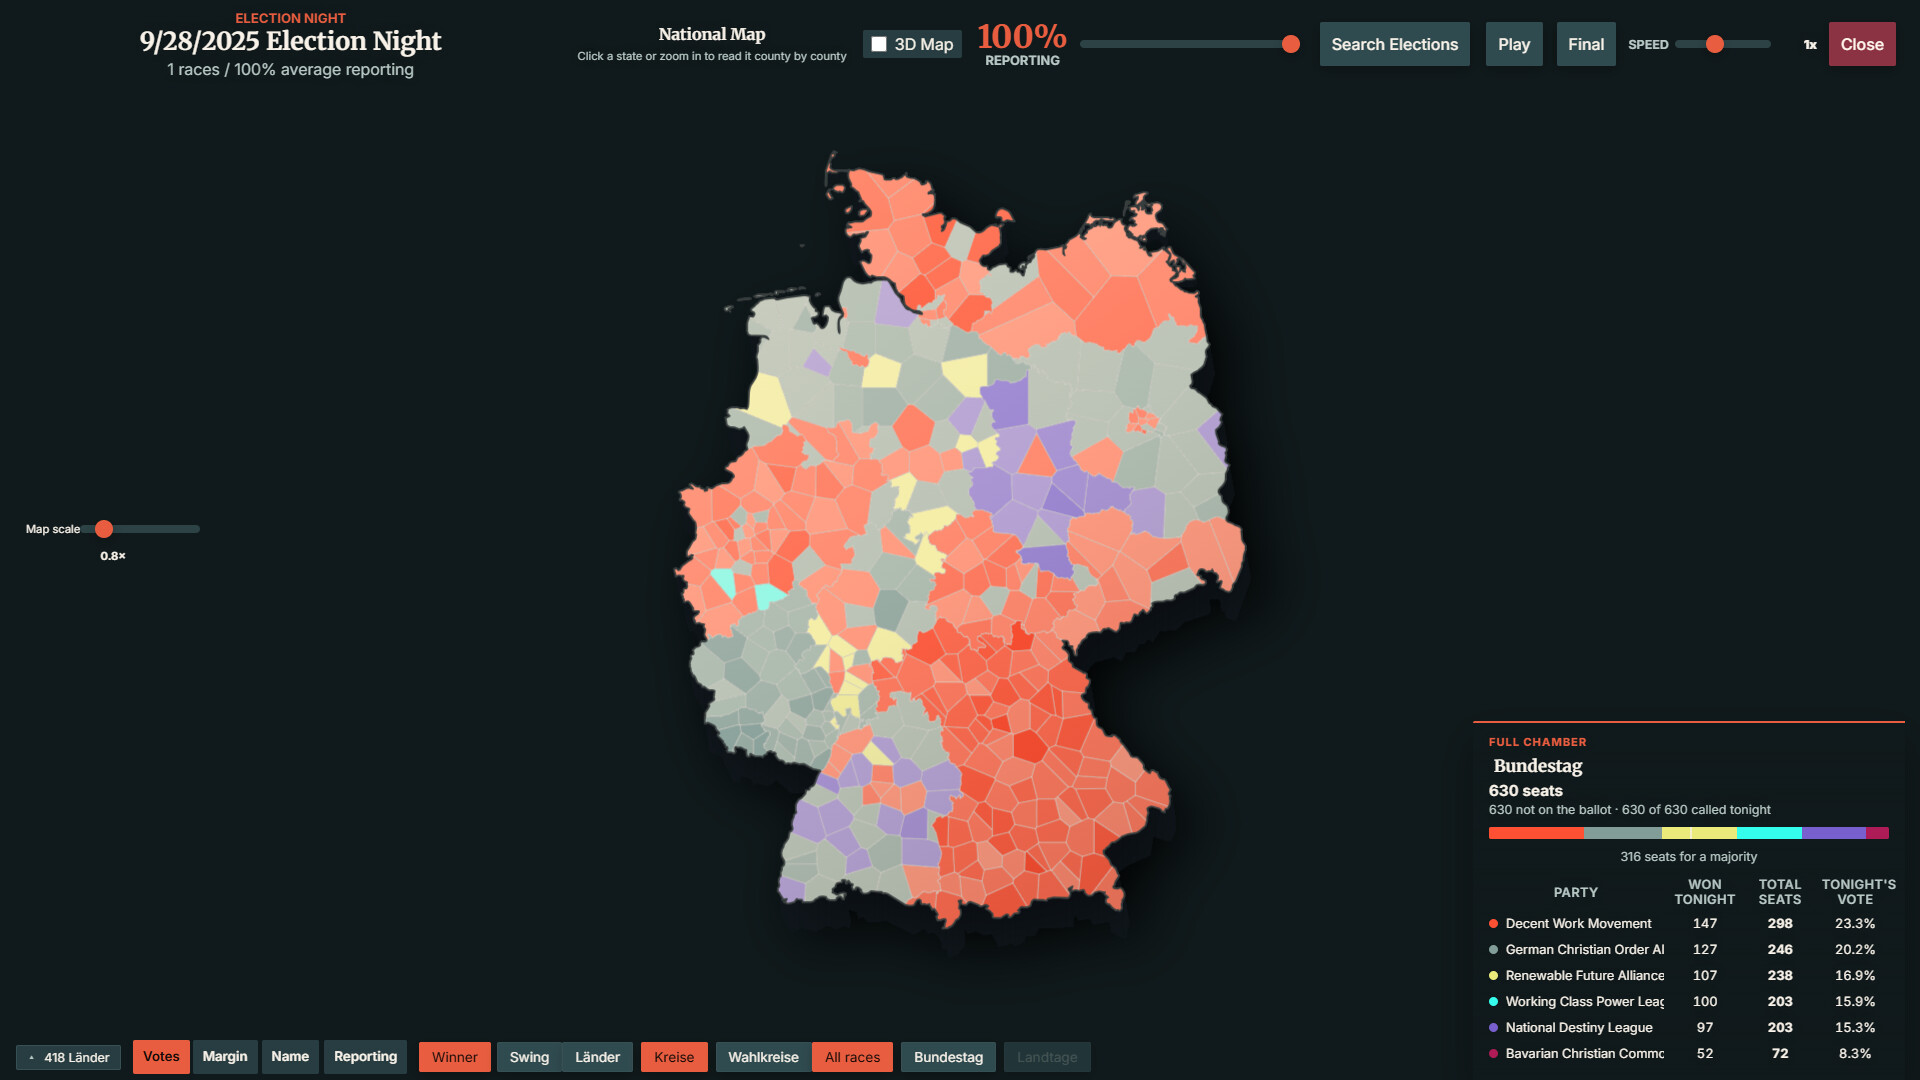Expand the 418 Länder list
The width and height of the screenshot is (1920, 1080).
click(68, 1057)
